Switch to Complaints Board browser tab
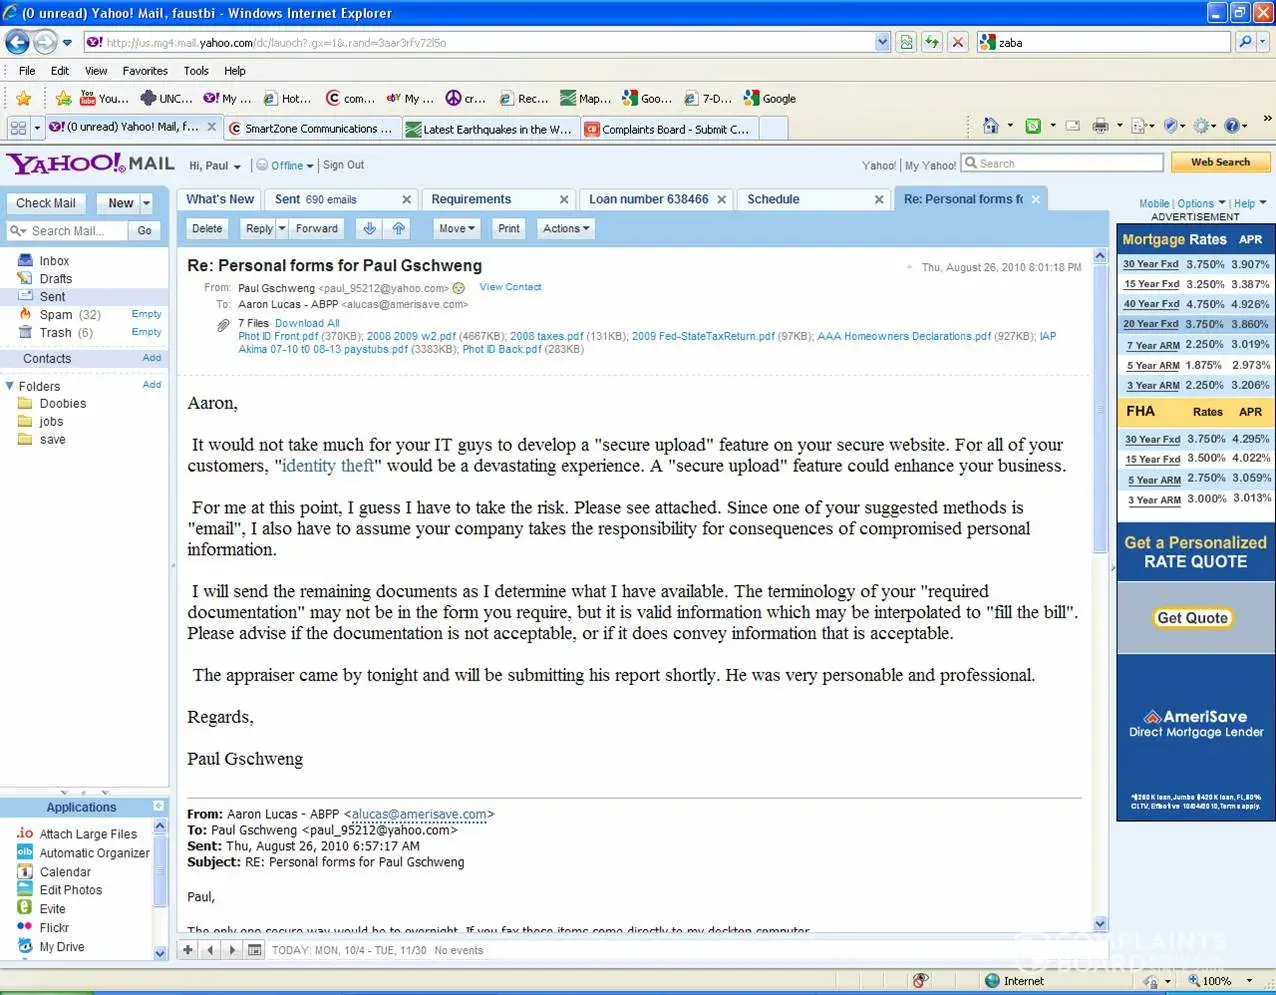The height and width of the screenshot is (995, 1276). 667,129
